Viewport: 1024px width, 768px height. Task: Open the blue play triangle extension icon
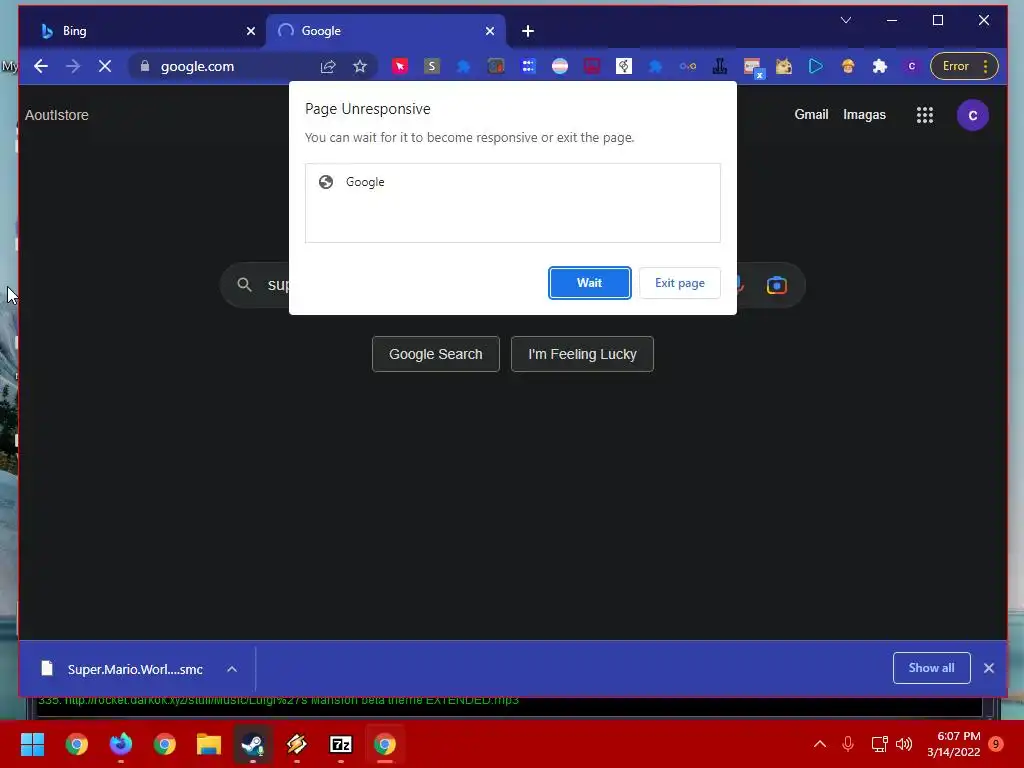pyautogui.click(x=816, y=66)
